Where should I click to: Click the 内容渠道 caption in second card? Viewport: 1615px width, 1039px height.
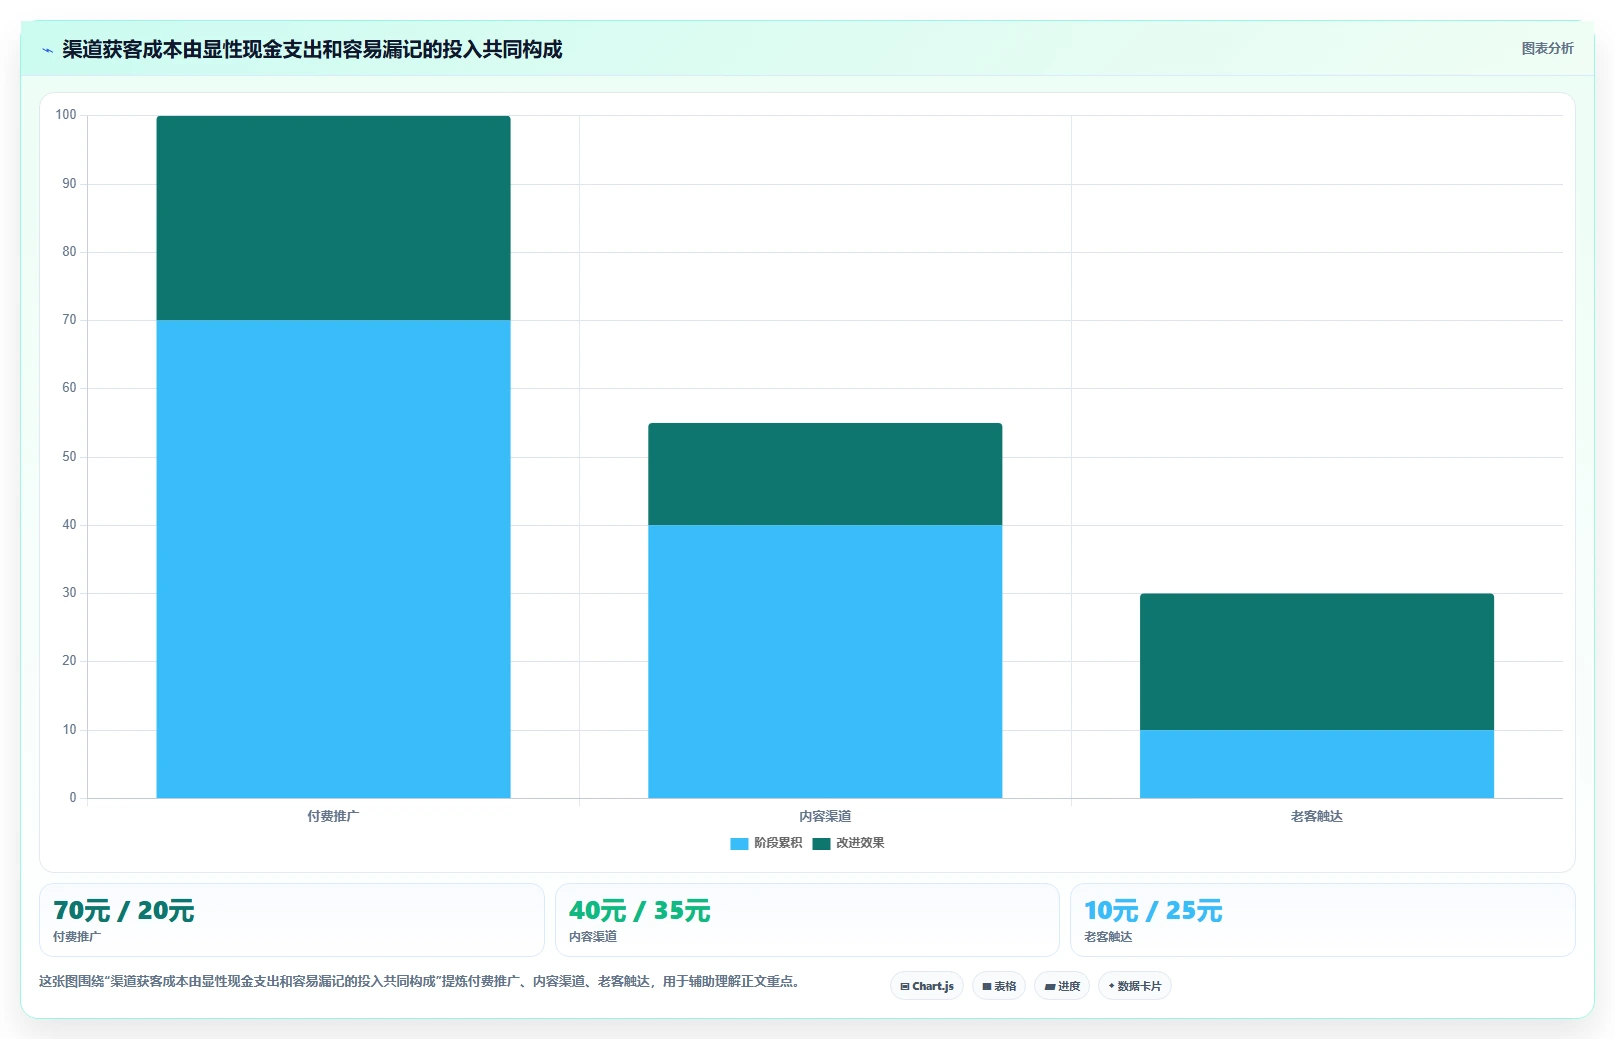coord(593,937)
